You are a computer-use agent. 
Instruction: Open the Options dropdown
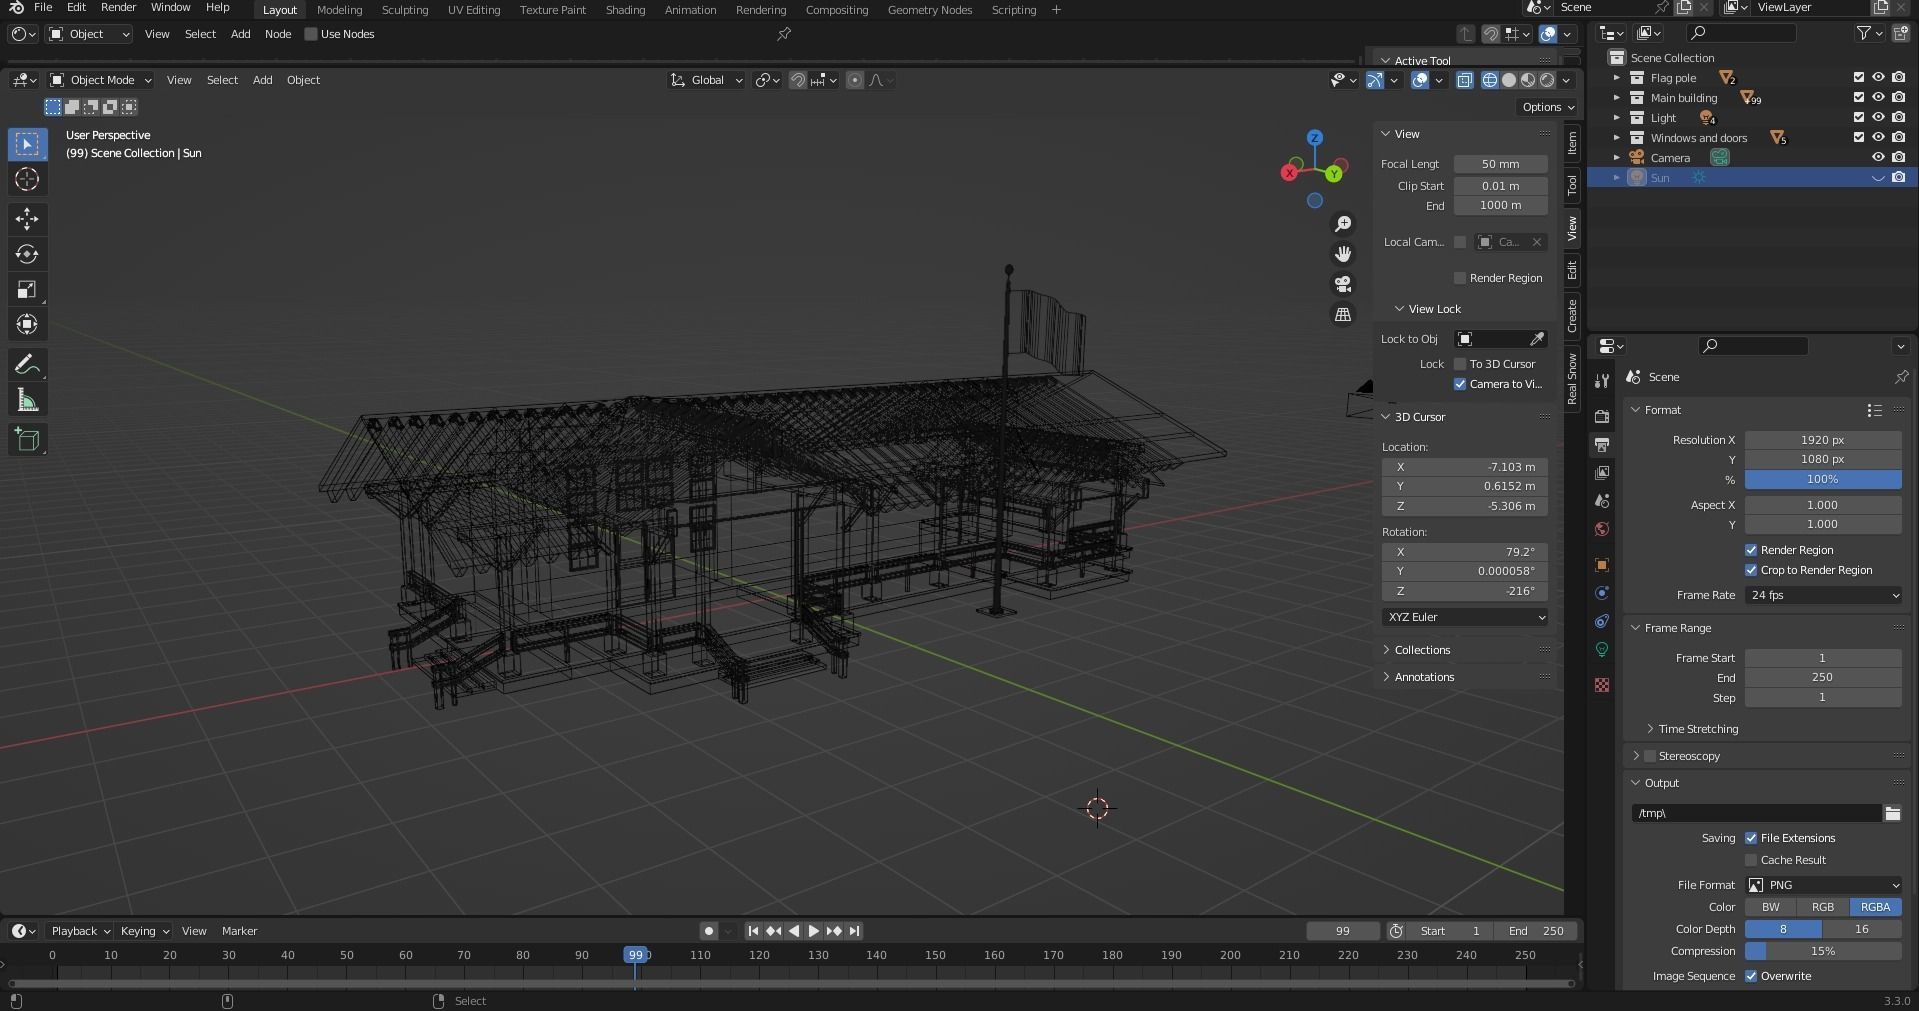coord(1548,107)
